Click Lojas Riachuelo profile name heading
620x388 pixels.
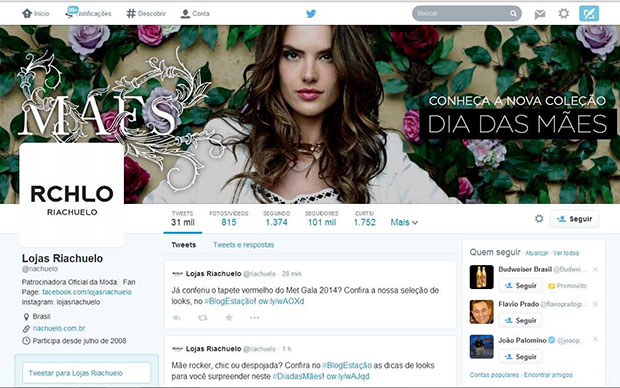click(x=62, y=258)
